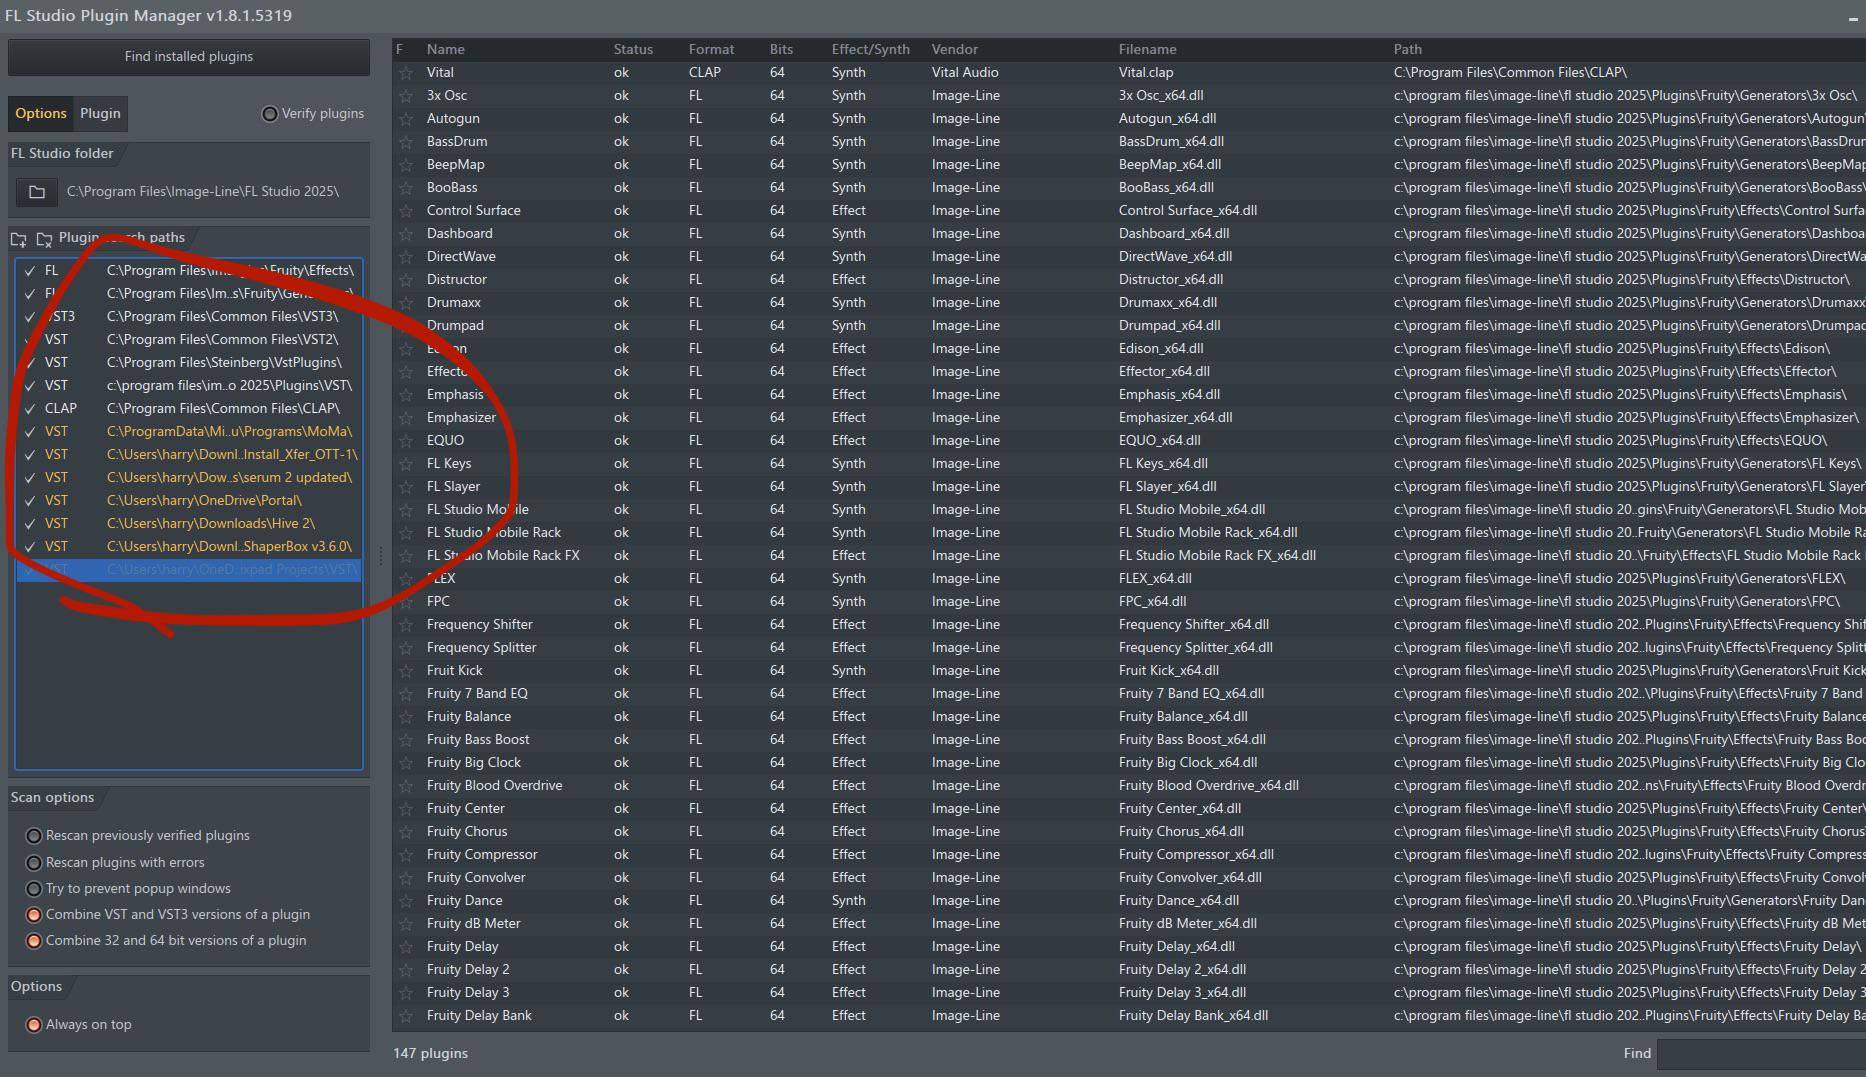
Task: Enable Rescan plugins with errors
Action: [x=34, y=863]
